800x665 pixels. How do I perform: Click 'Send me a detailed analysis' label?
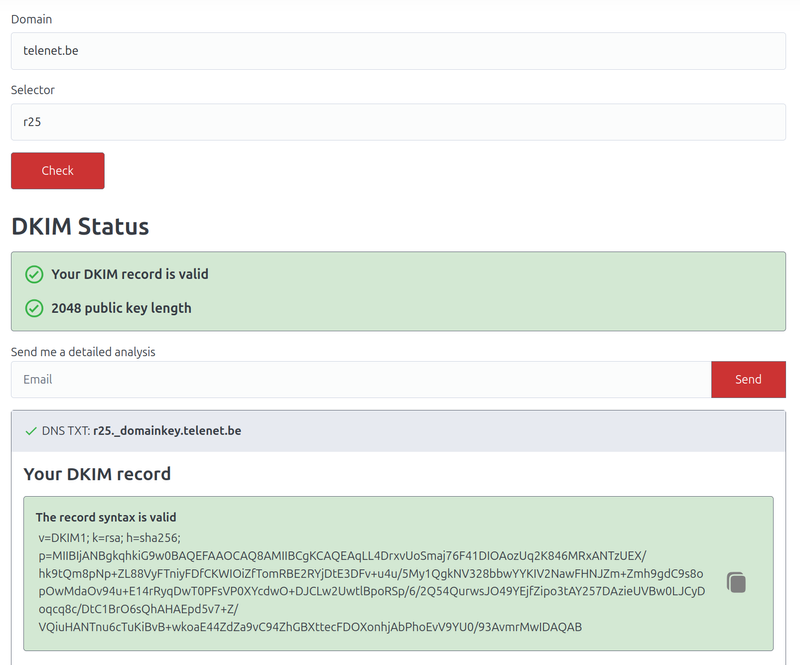(x=83, y=352)
